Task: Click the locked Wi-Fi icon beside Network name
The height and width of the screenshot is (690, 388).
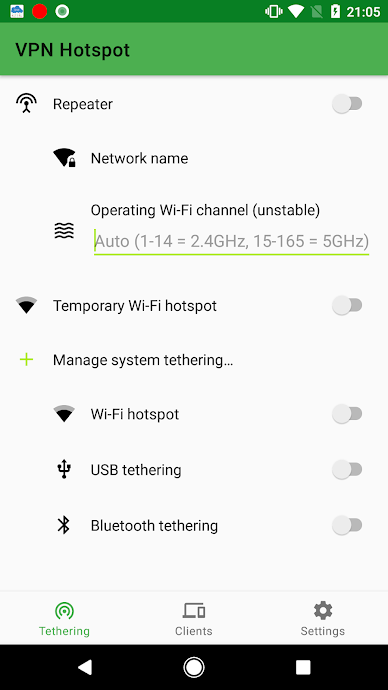Action: click(64, 158)
